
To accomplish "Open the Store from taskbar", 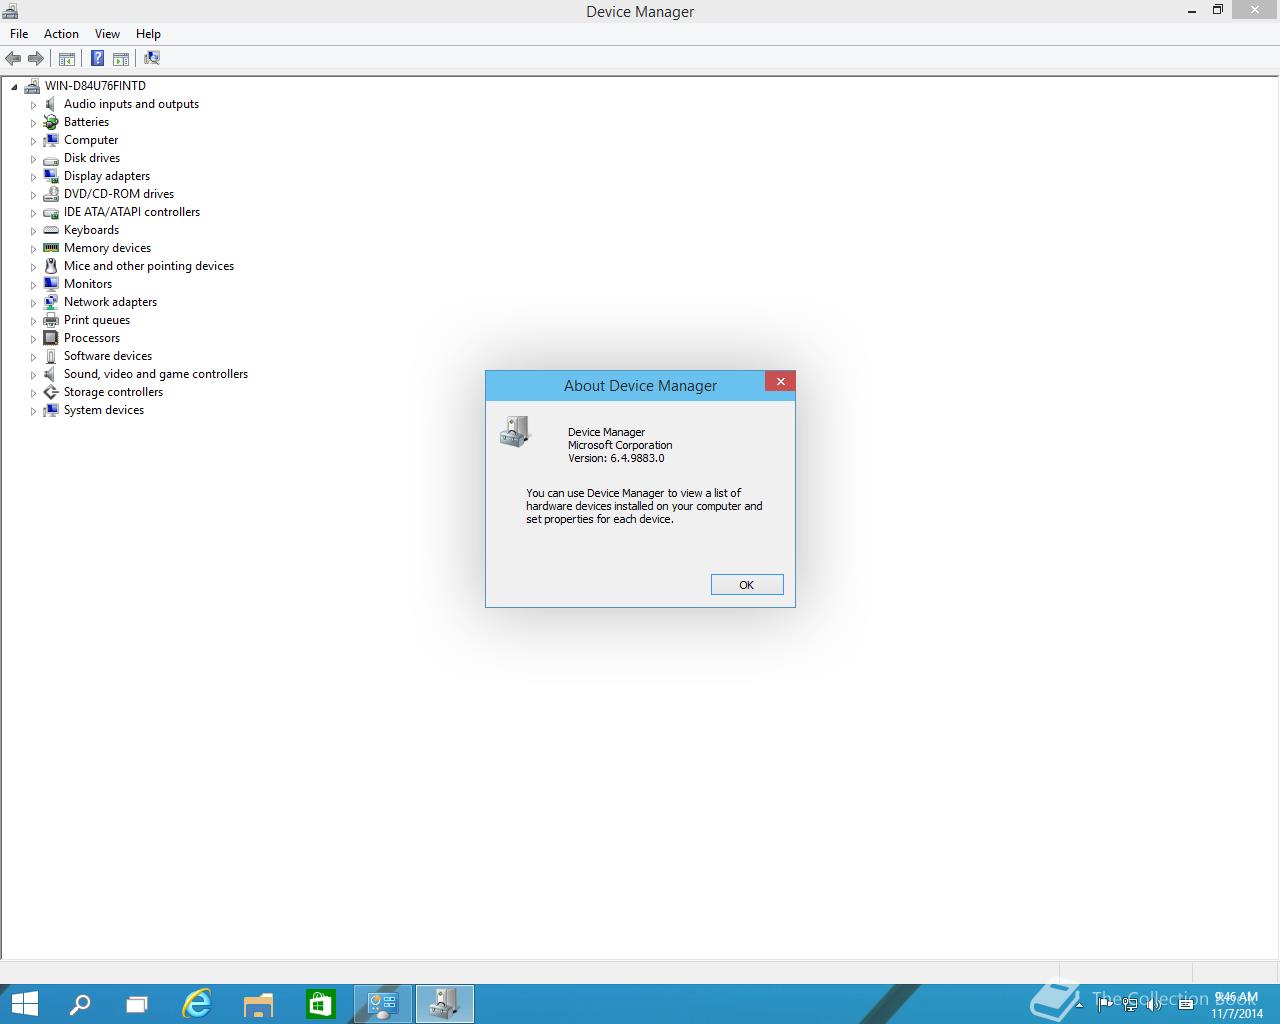I will point(320,1004).
